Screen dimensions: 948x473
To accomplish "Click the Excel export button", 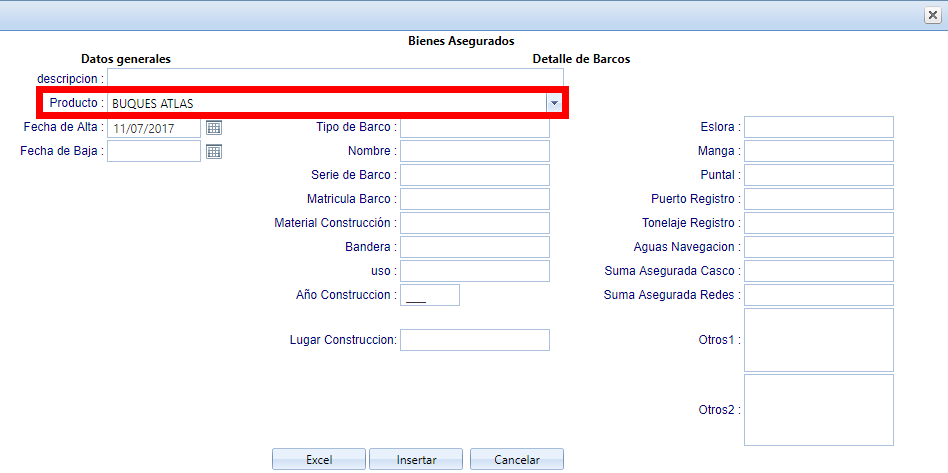I will [x=319, y=460].
